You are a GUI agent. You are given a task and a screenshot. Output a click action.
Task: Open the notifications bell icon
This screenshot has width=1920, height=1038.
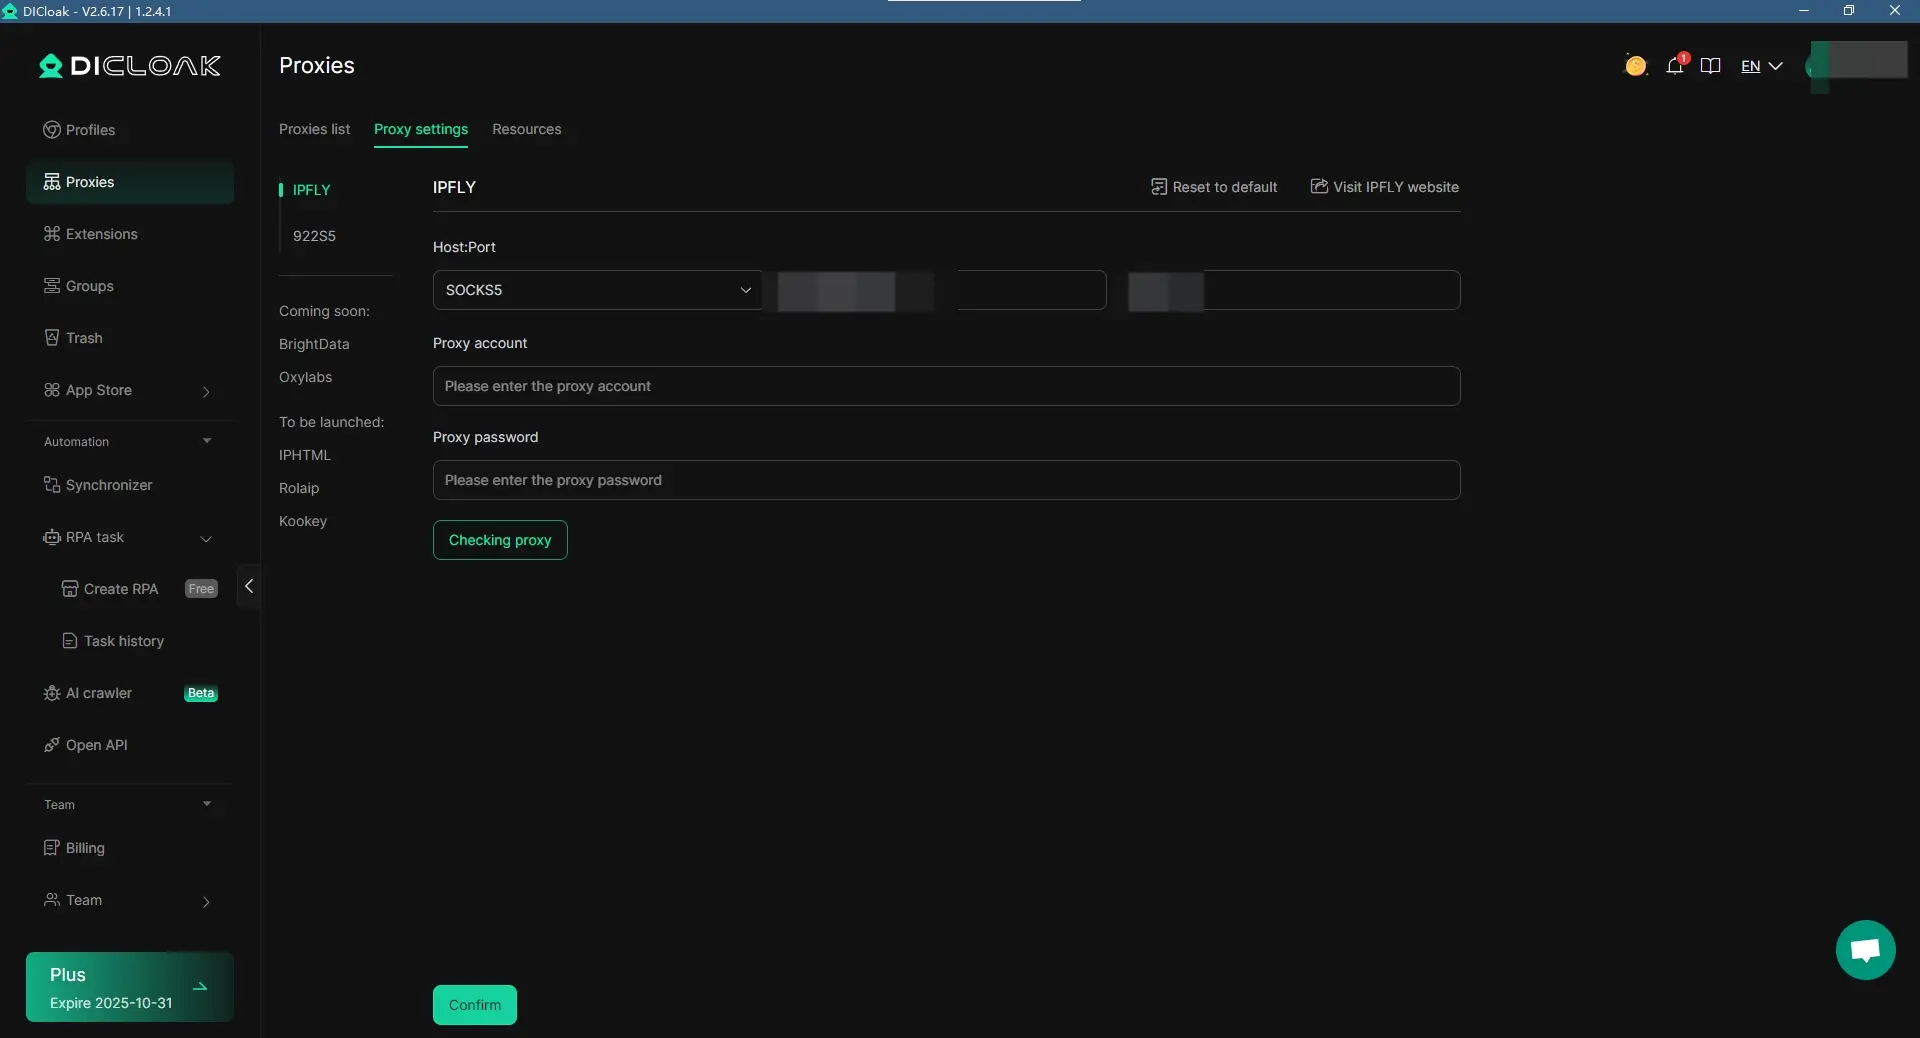click(x=1675, y=66)
